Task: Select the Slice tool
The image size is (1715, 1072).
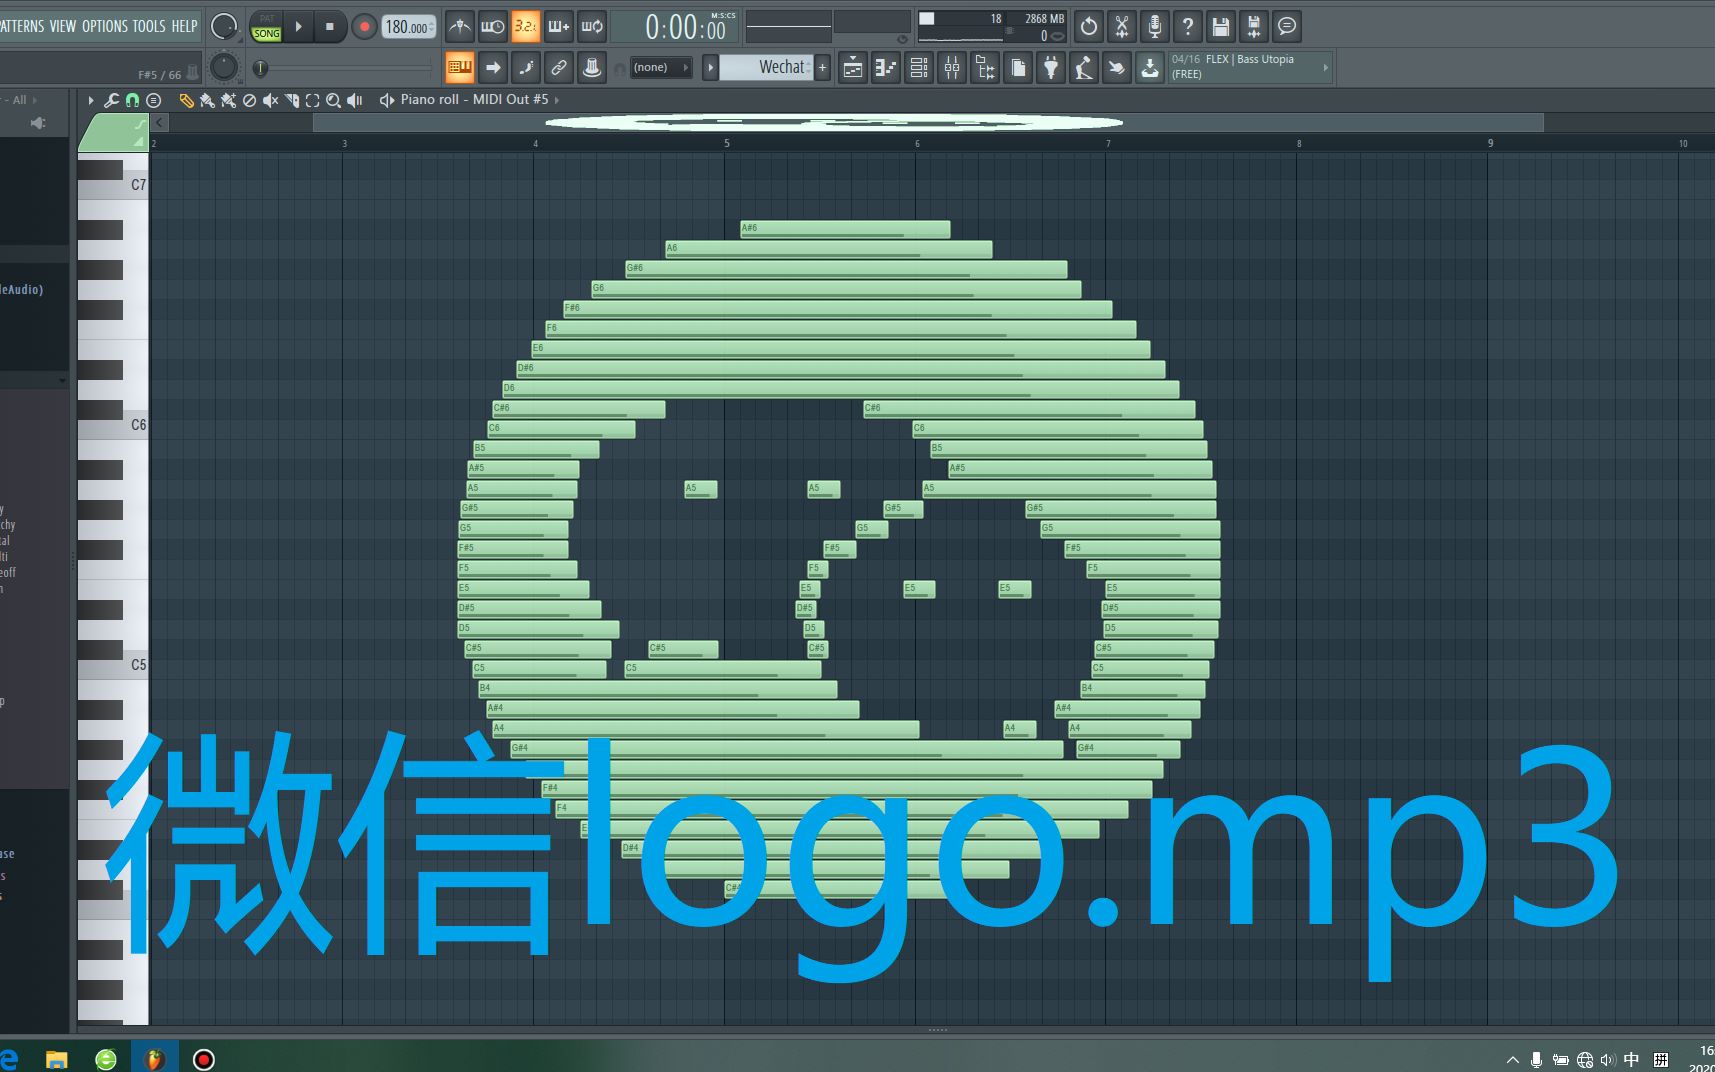Action: (x=291, y=100)
